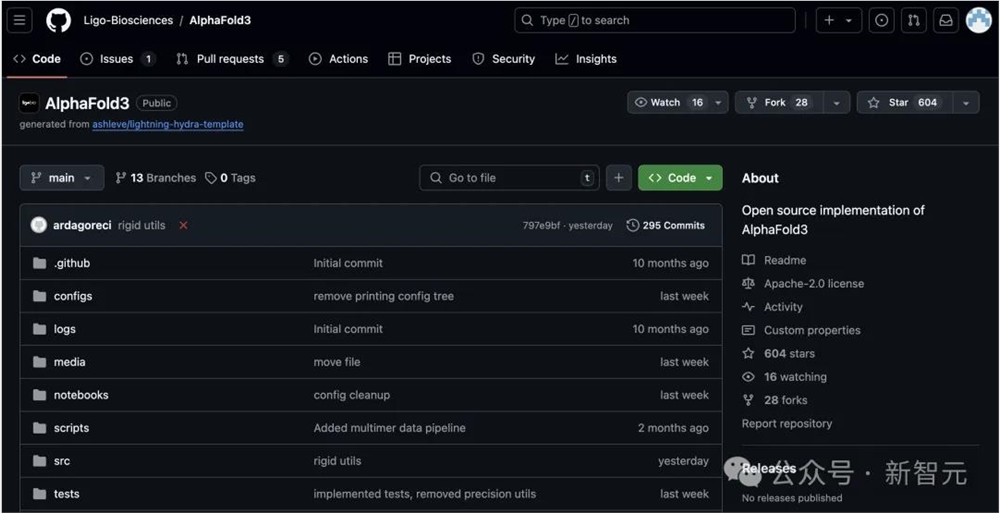View the 0 Tags link
The image size is (1000, 513).
click(230, 178)
